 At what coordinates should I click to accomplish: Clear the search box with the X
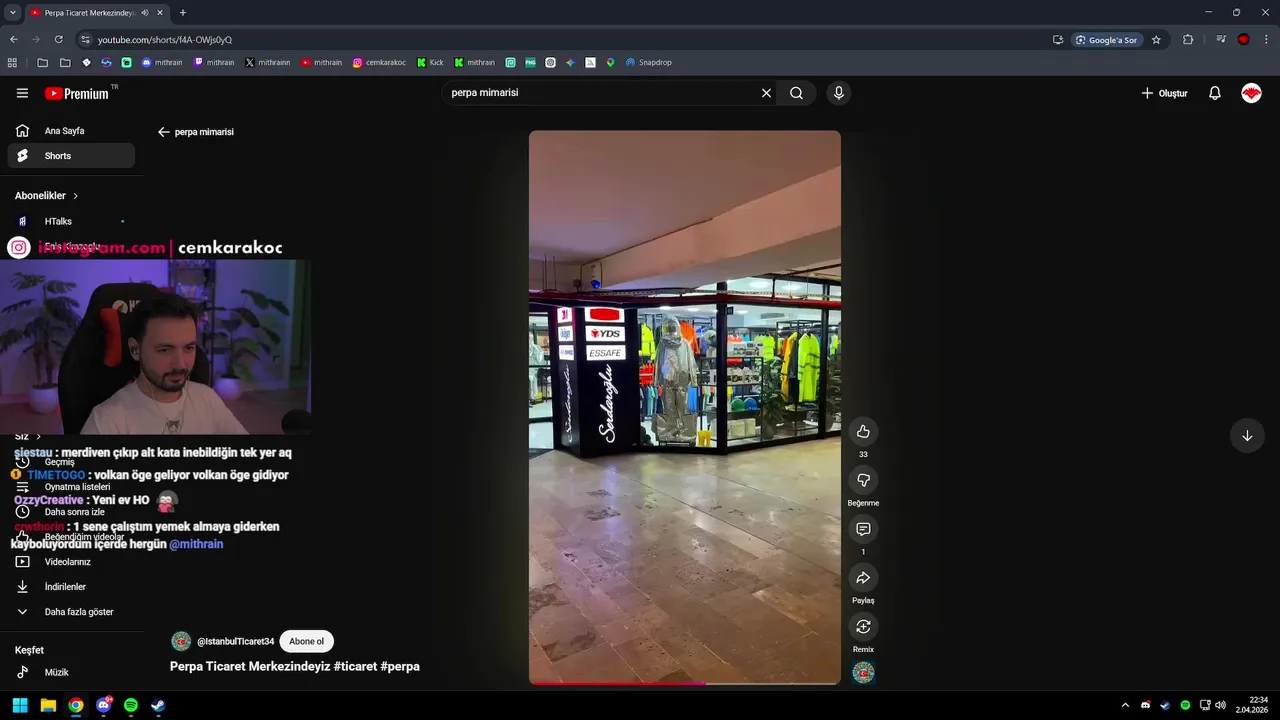point(766,93)
